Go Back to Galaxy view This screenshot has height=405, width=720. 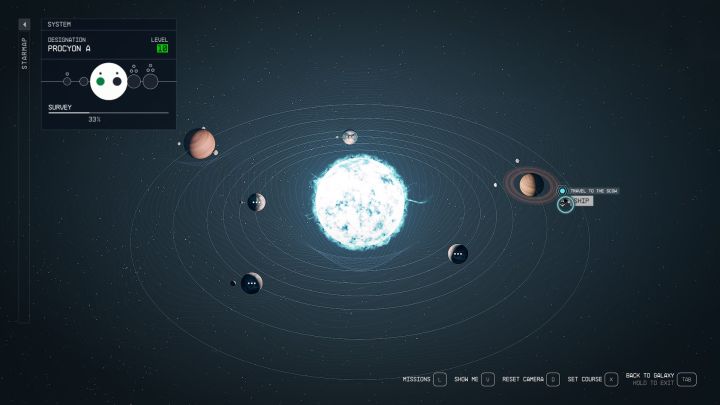click(x=686, y=380)
